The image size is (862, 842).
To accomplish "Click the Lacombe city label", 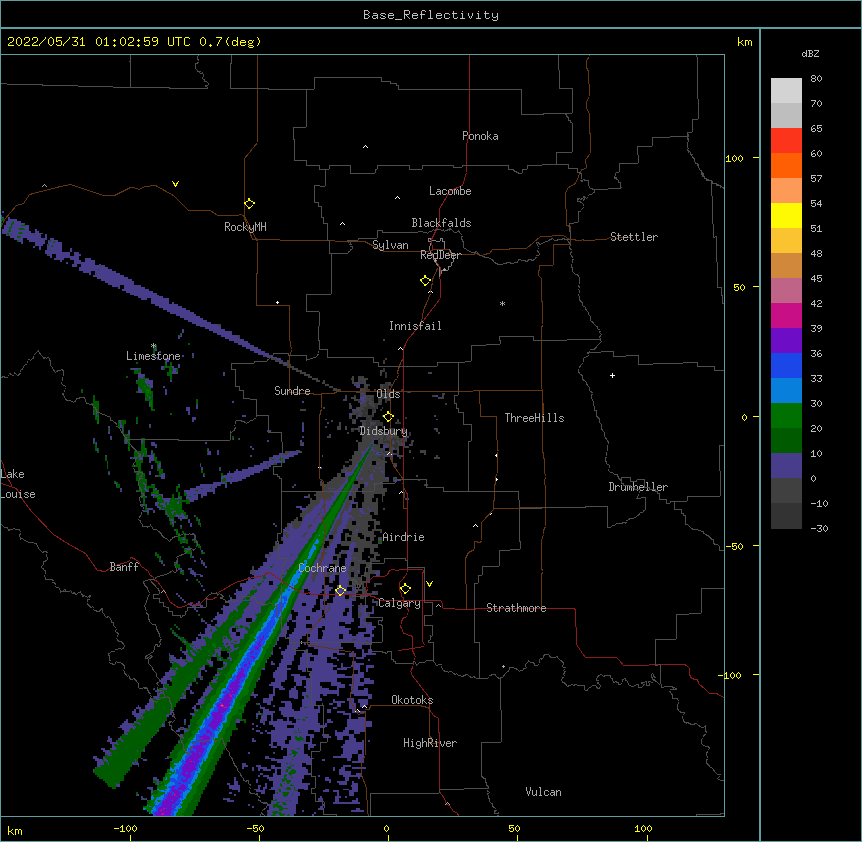I will coord(450,191).
